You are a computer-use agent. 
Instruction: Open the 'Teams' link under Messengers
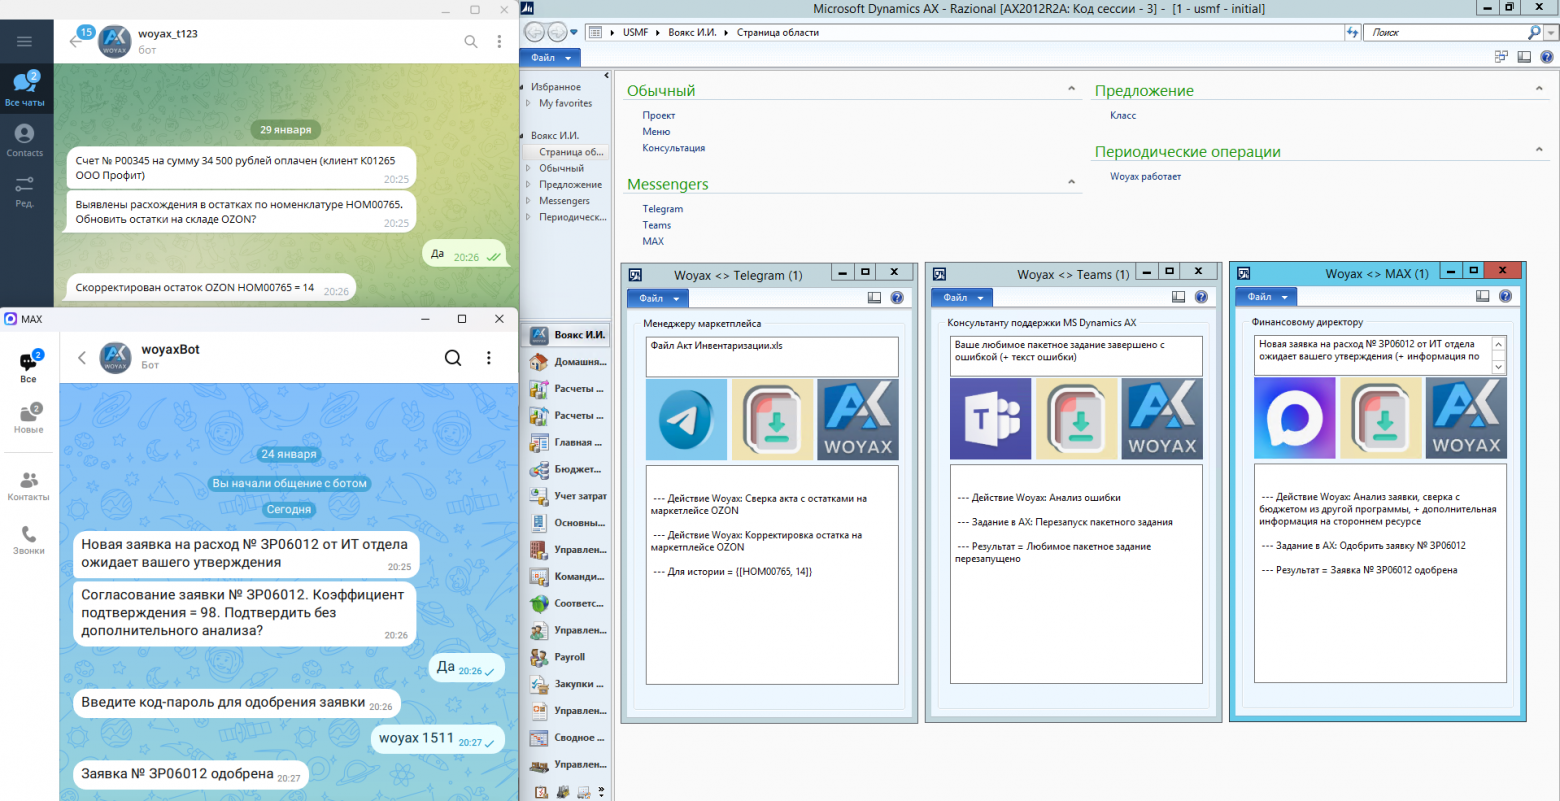[657, 226]
